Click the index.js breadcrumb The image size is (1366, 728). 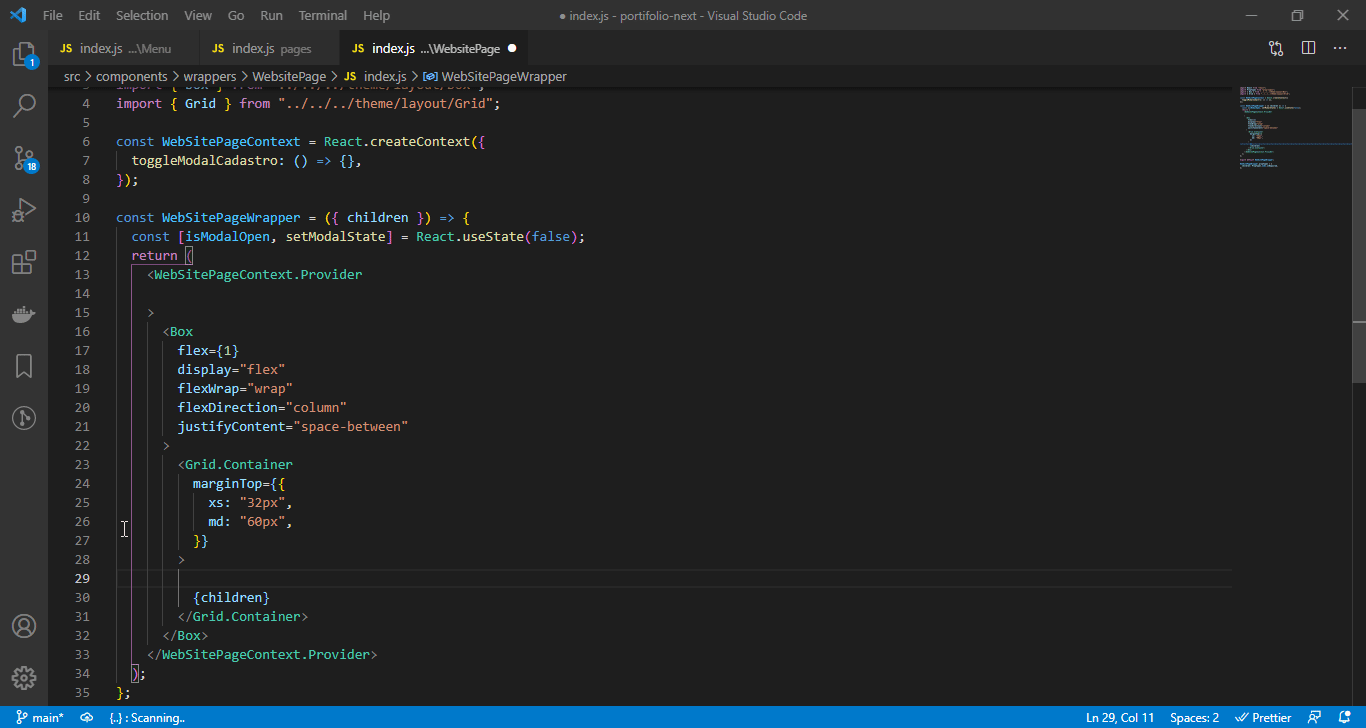point(385,76)
